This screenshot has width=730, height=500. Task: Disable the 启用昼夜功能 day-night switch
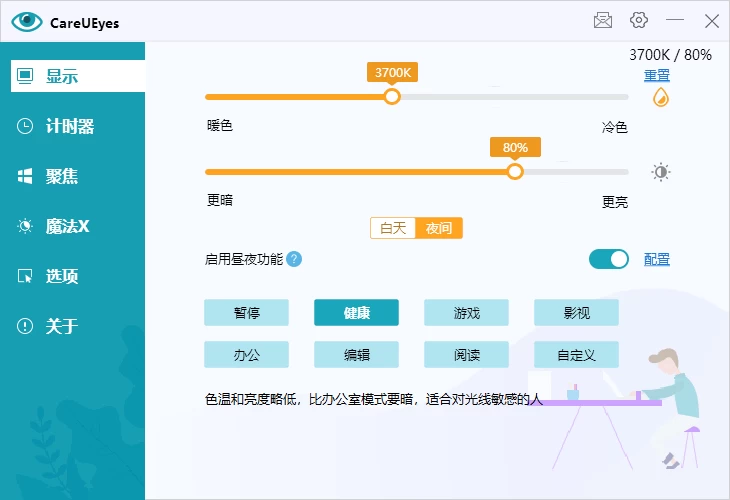tap(609, 259)
